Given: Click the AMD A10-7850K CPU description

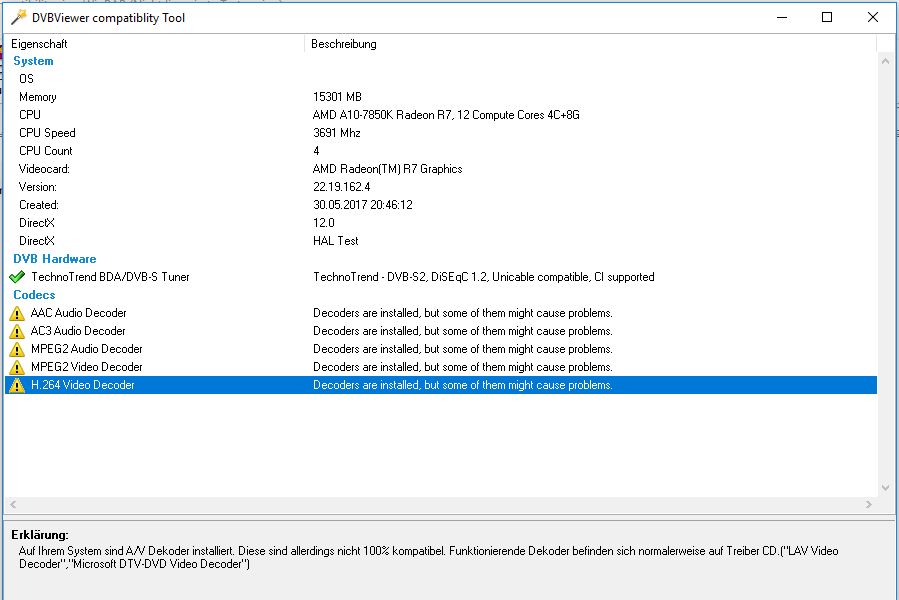Looking at the screenshot, I should click(x=446, y=115).
